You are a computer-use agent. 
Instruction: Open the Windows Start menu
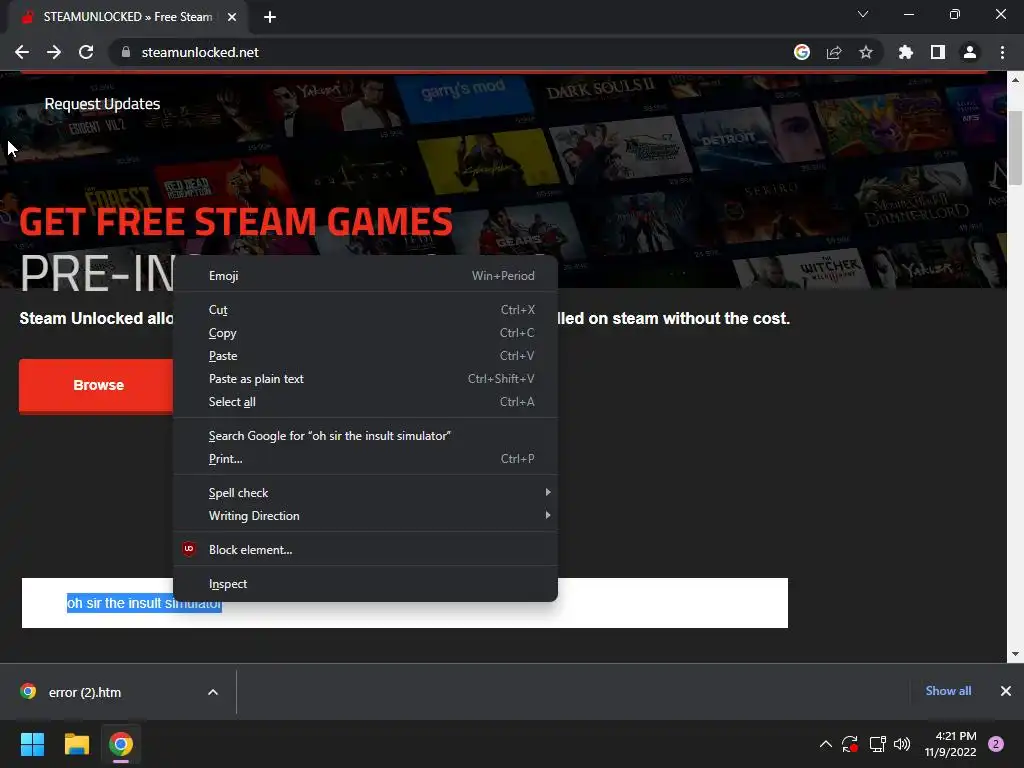32,744
